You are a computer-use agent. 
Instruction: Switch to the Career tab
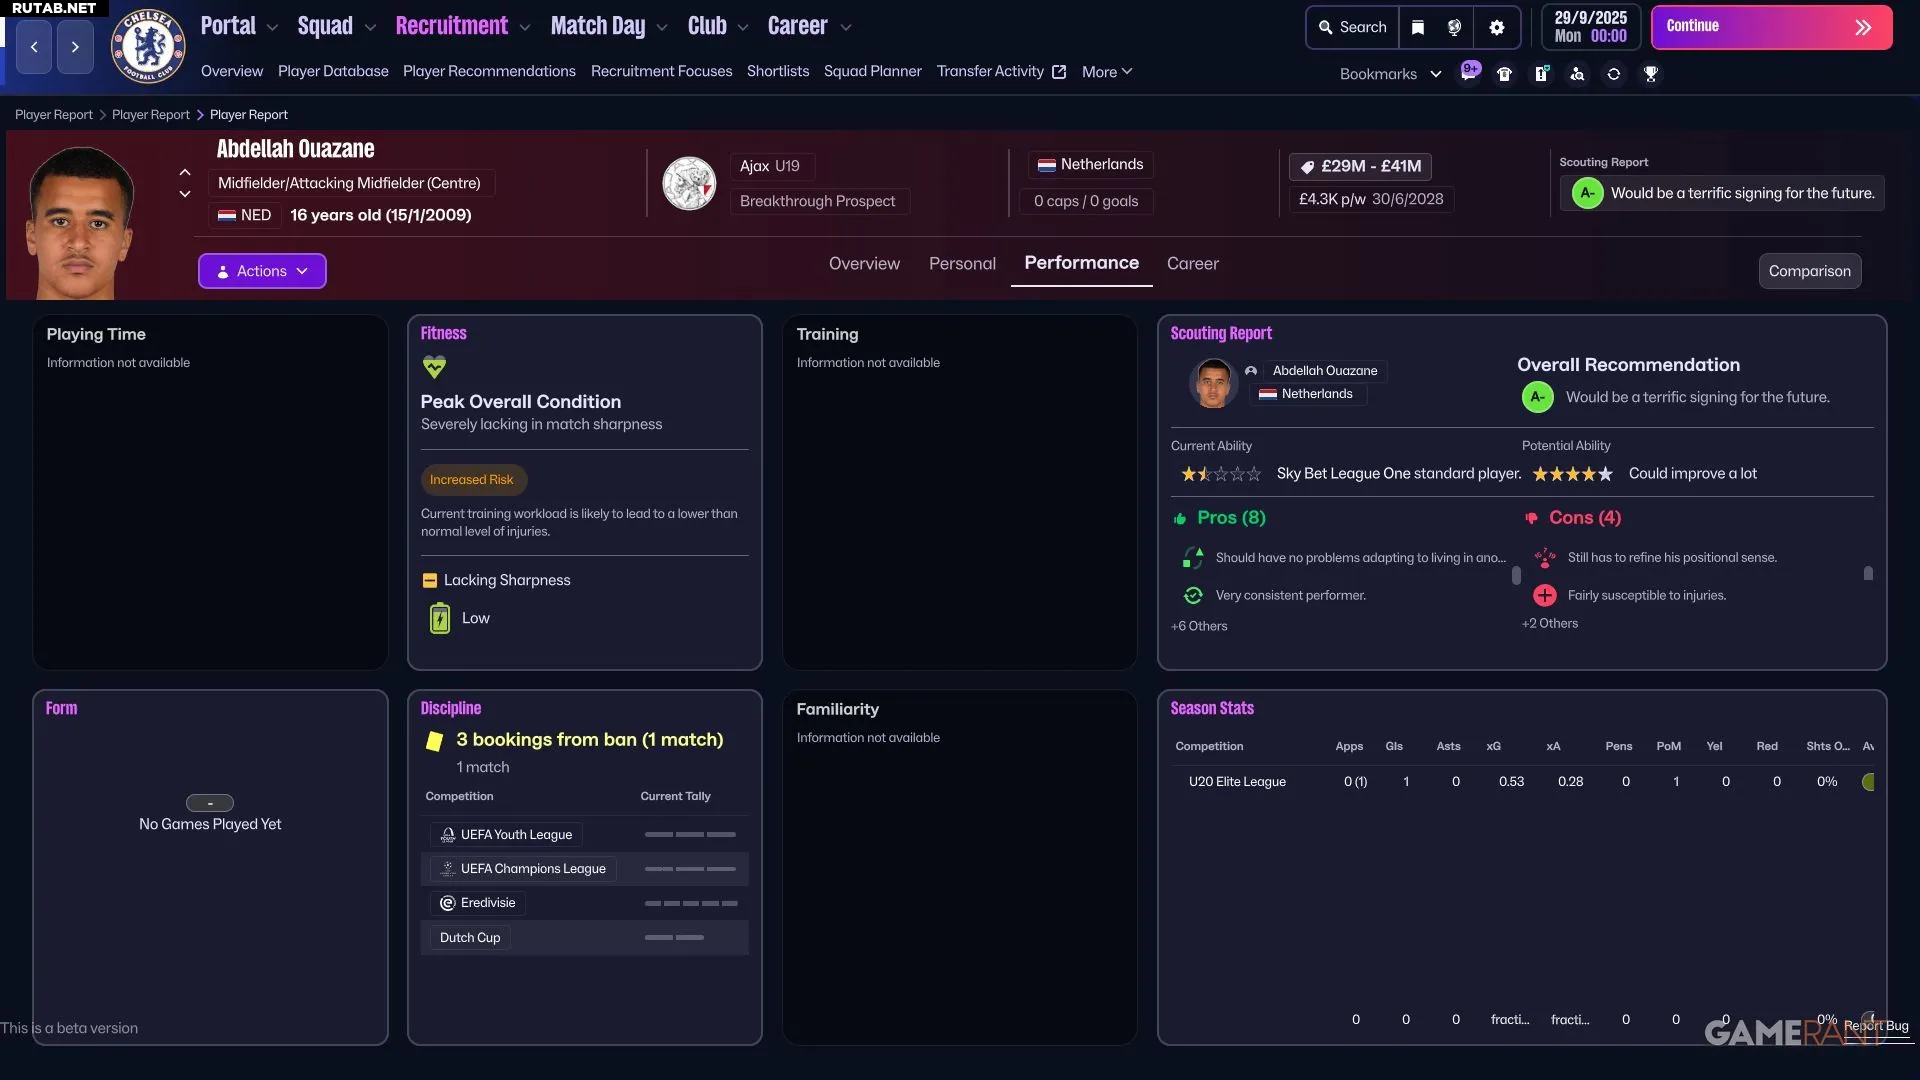coord(1192,264)
